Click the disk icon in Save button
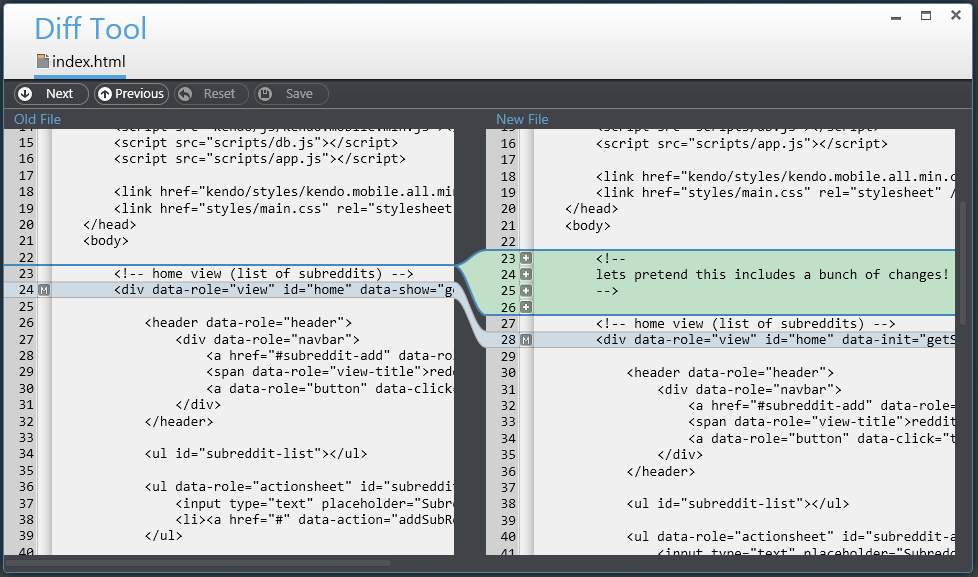Viewport: 978px width, 577px height. click(265, 94)
